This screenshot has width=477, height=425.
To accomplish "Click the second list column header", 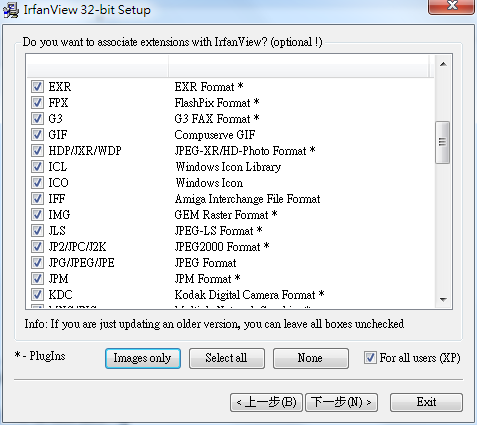I will pyautogui.click(x=299, y=66).
